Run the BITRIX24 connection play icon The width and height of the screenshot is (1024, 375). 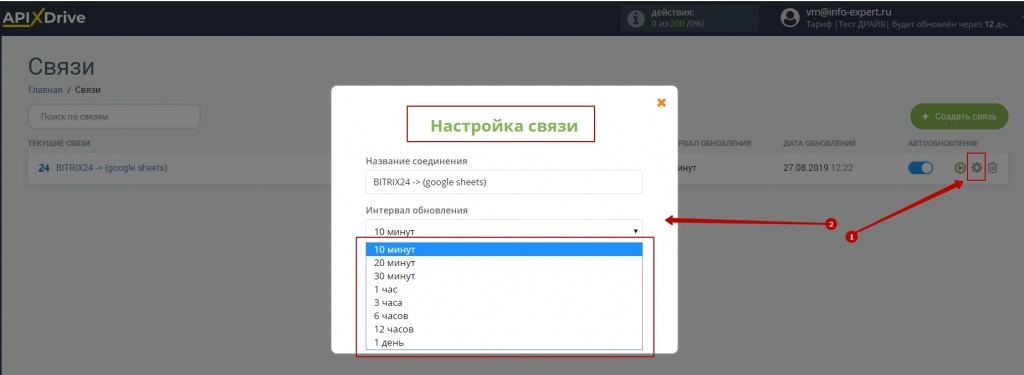tap(959, 168)
